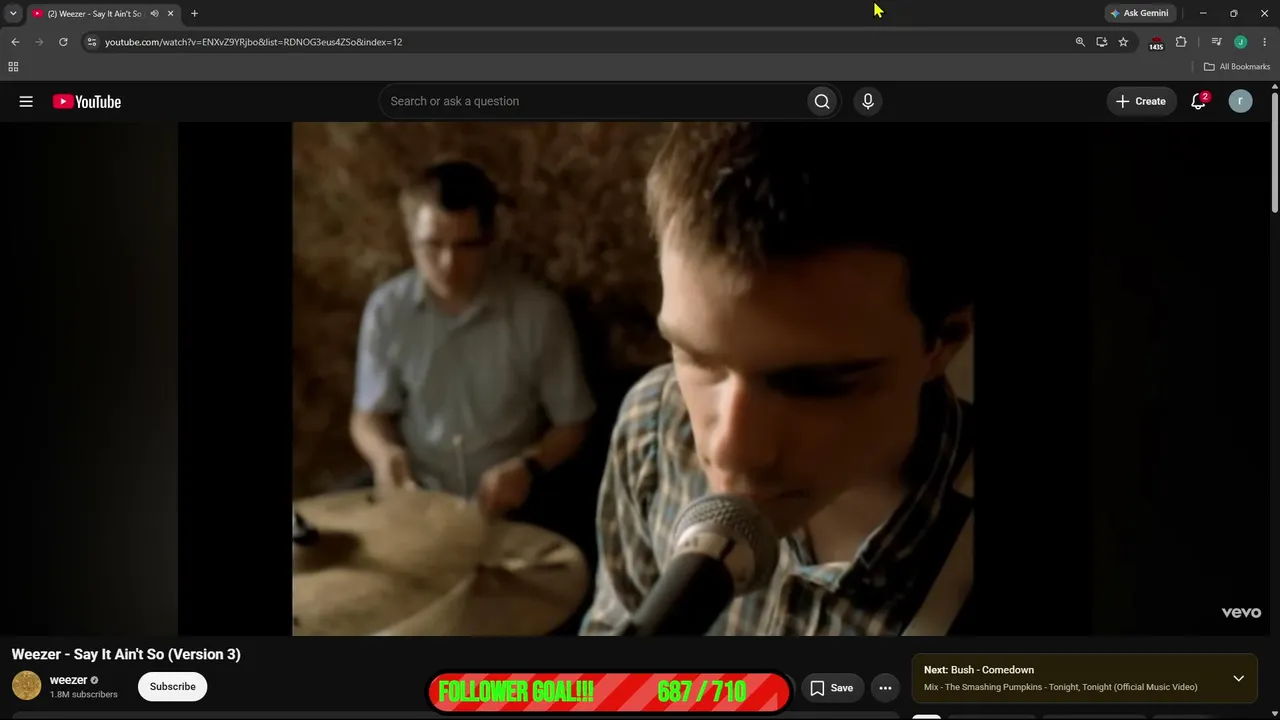Image resolution: width=1280 pixels, height=720 pixels.
Task: Click the page vertical scrollbar
Action: coord(1275,150)
